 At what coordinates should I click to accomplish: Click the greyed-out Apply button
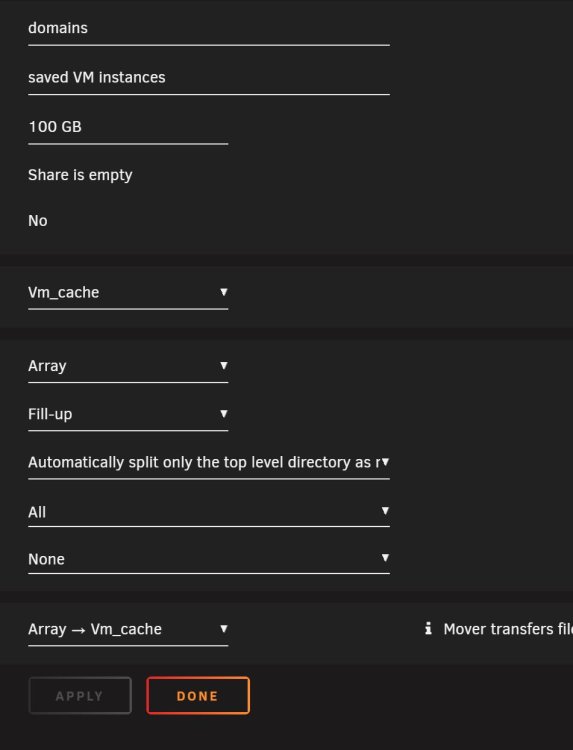tap(80, 696)
